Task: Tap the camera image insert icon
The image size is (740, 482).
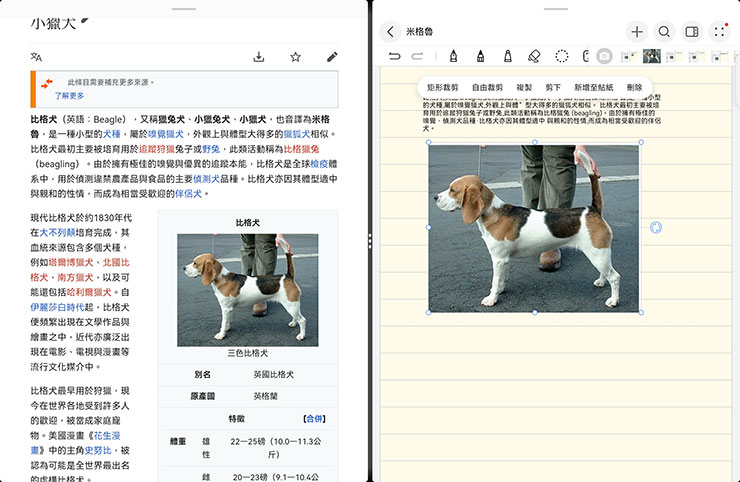Action: pyautogui.click(x=604, y=56)
